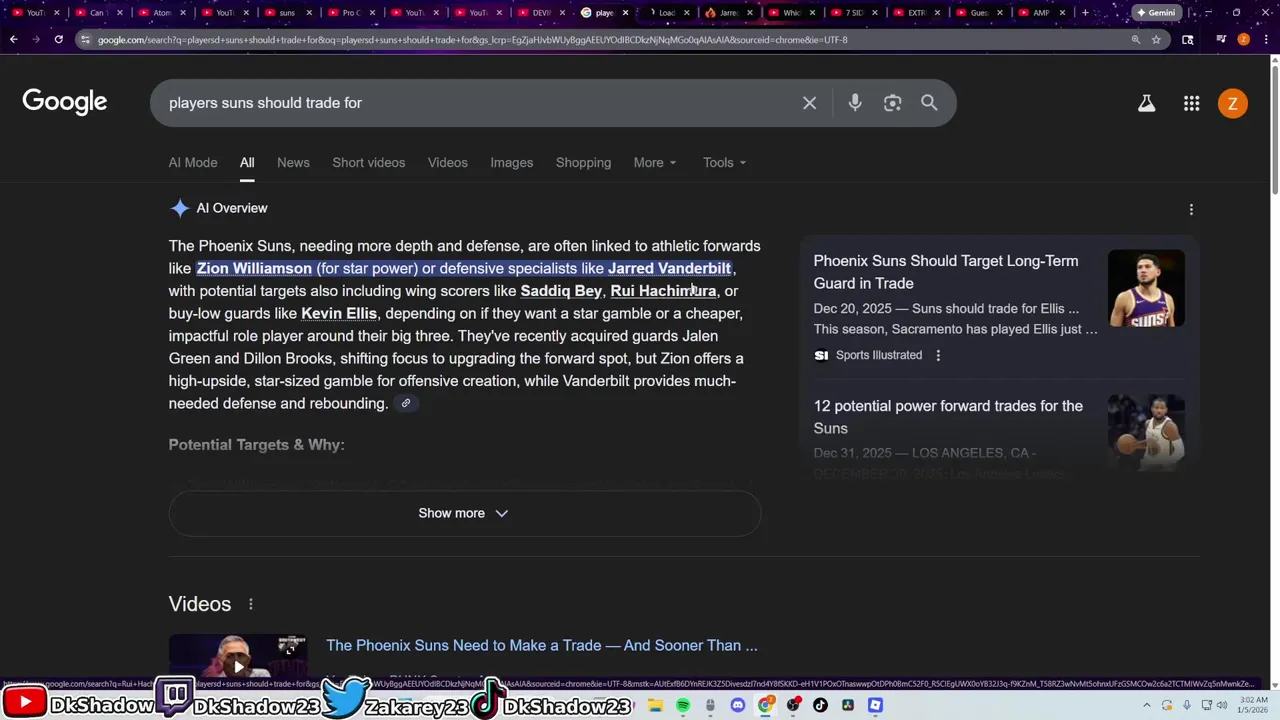Clear the search box with the X icon
The image size is (1280, 720).
pyautogui.click(x=809, y=103)
